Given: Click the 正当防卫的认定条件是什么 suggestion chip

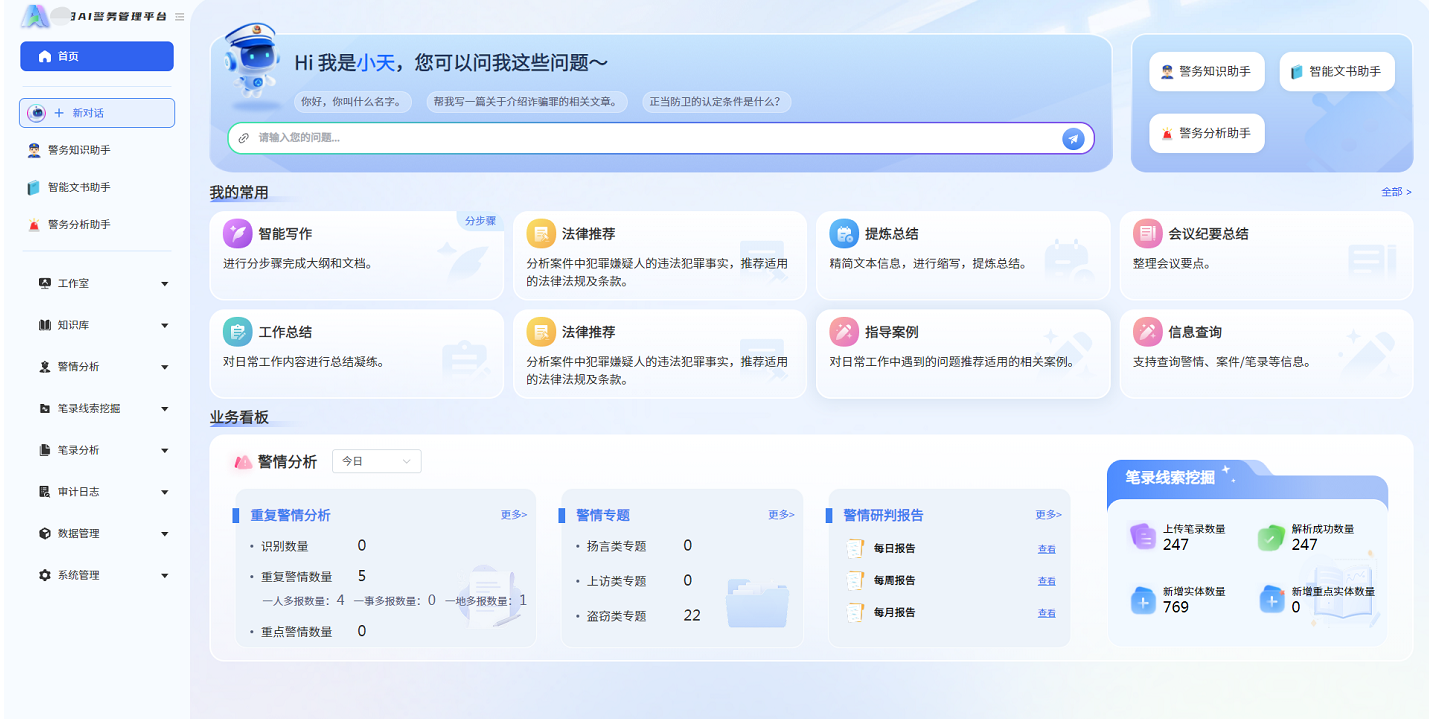Looking at the screenshot, I should [x=716, y=101].
